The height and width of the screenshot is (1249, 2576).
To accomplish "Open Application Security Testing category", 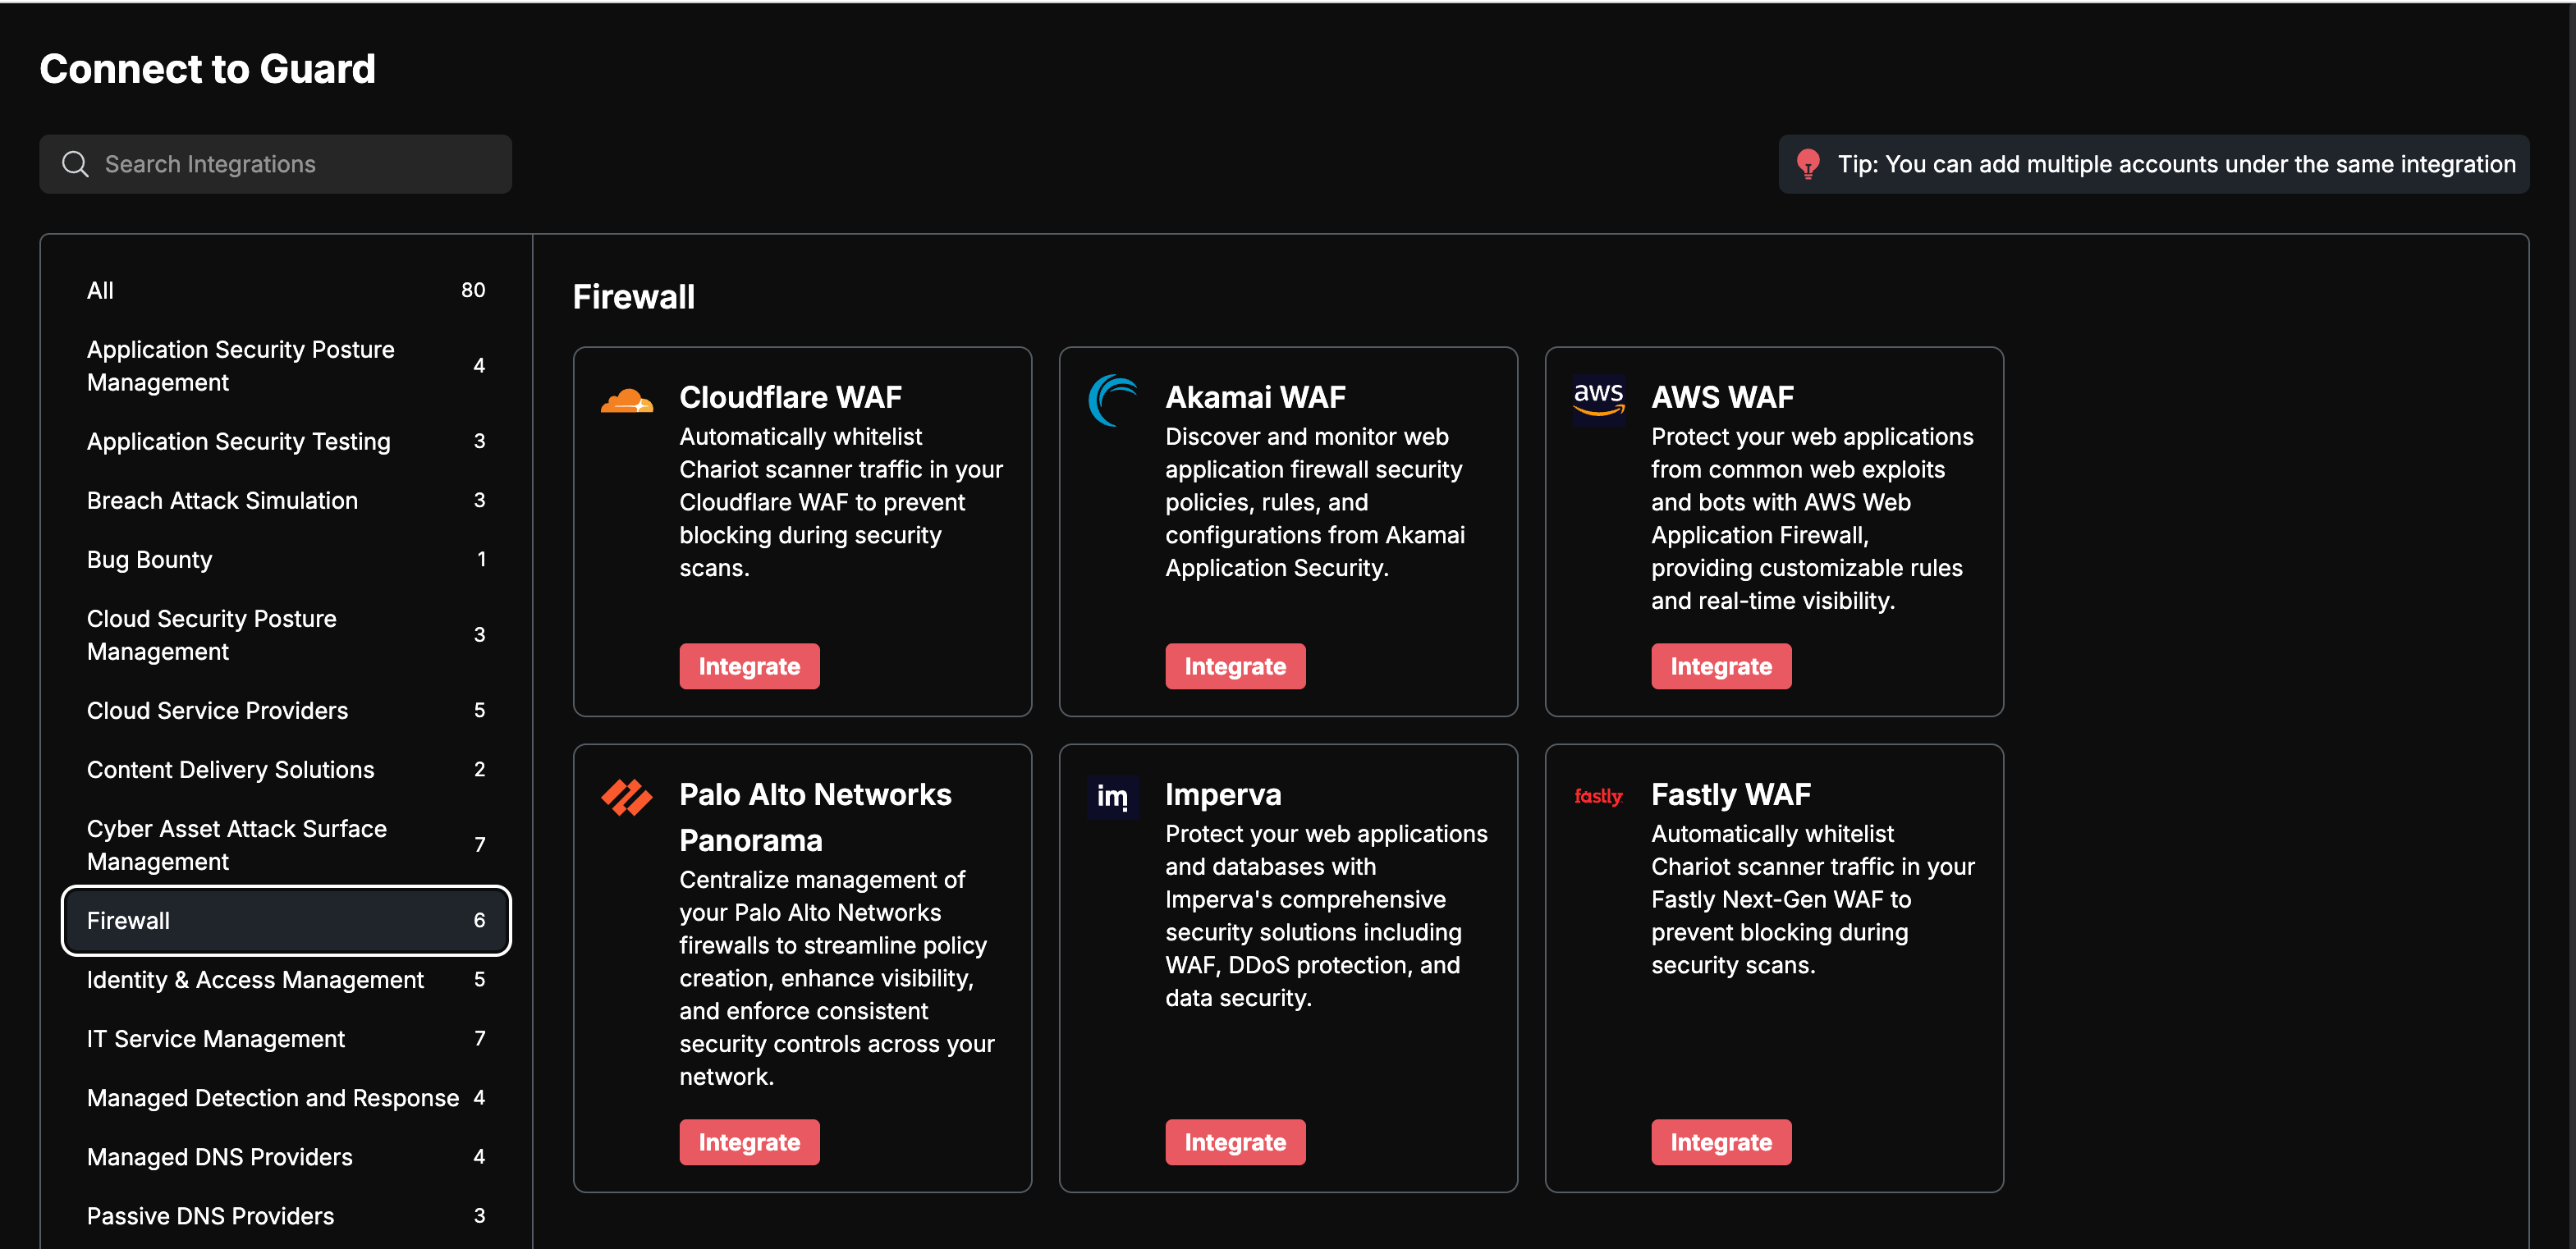I will 286,441.
